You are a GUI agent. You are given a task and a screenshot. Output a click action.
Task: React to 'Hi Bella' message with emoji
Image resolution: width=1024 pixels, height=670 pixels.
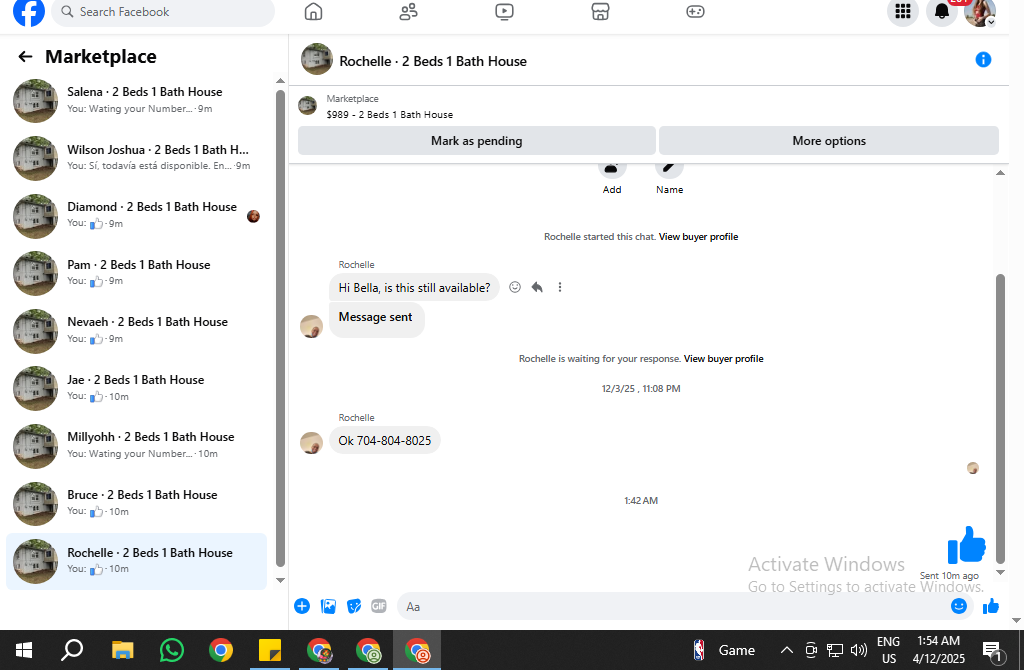[515, 287]
